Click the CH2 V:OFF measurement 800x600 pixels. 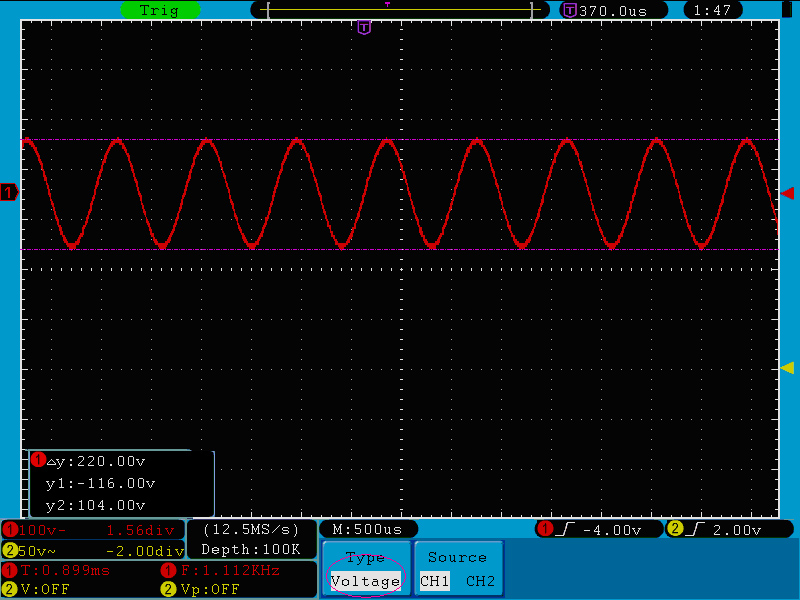45,589
